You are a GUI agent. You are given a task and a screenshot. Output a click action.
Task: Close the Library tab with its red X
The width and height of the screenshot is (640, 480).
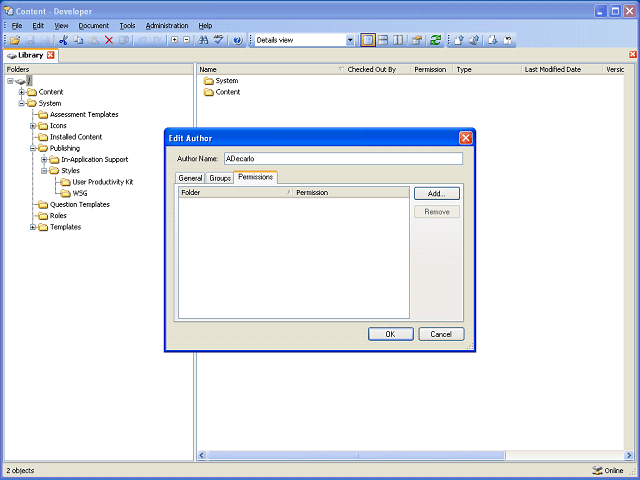pos(51,55)
